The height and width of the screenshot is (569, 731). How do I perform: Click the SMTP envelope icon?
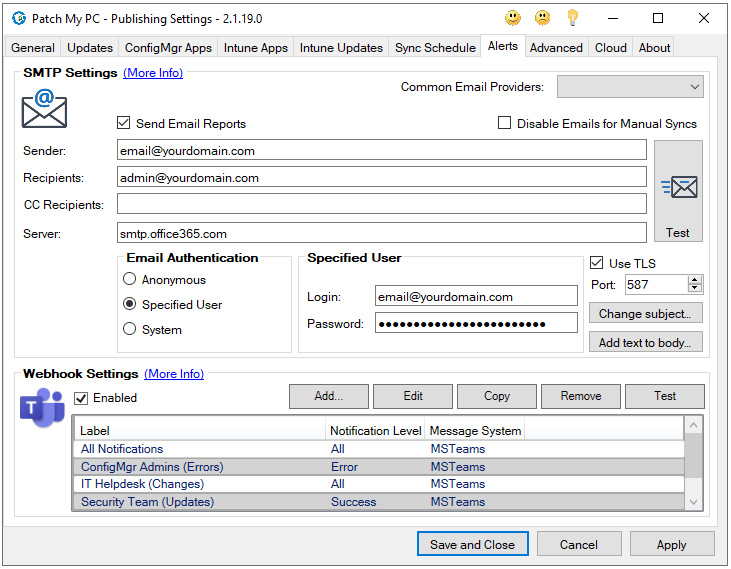(x=44, y=108)
